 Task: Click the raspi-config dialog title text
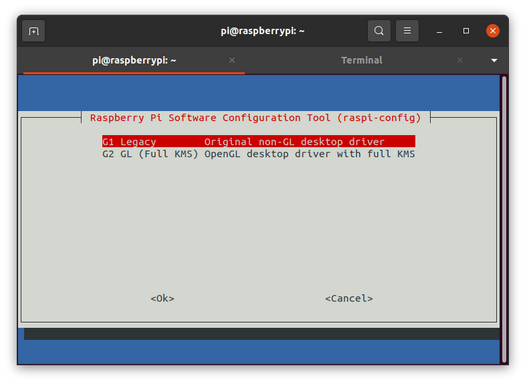pyautogui.click(x=255, y=118)
